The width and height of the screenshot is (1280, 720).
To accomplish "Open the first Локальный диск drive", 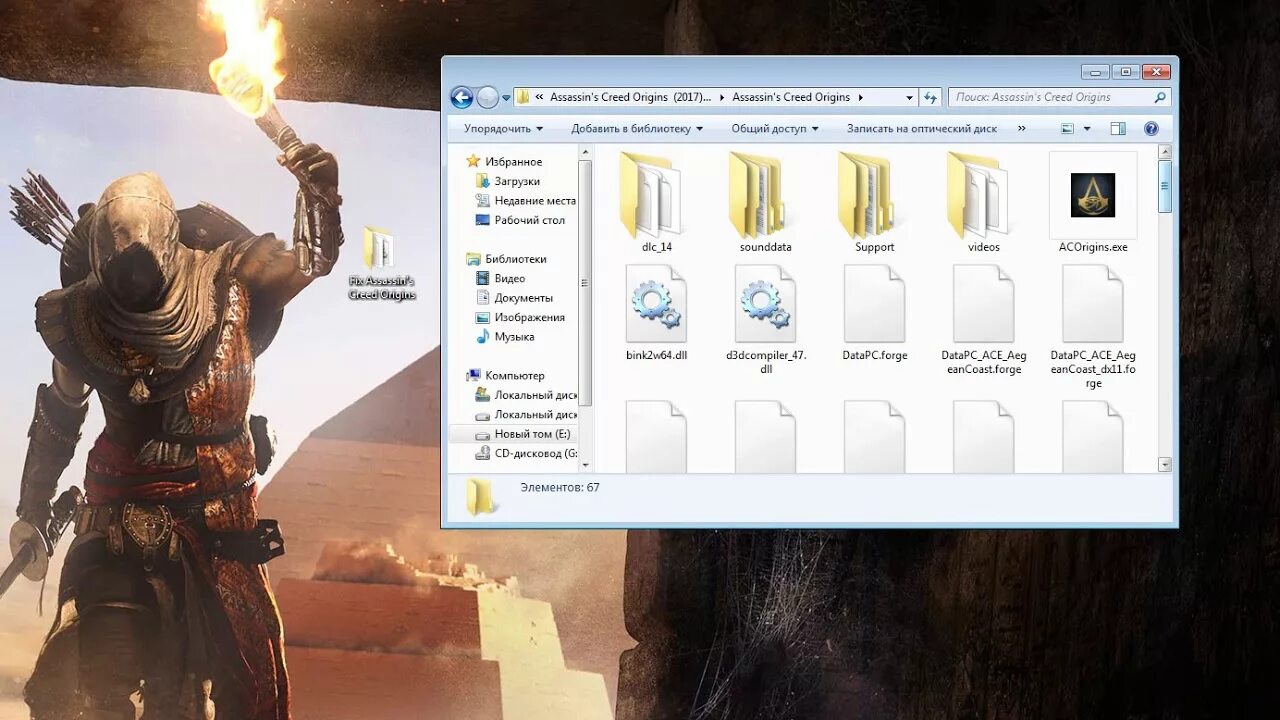I will (526, 395).
